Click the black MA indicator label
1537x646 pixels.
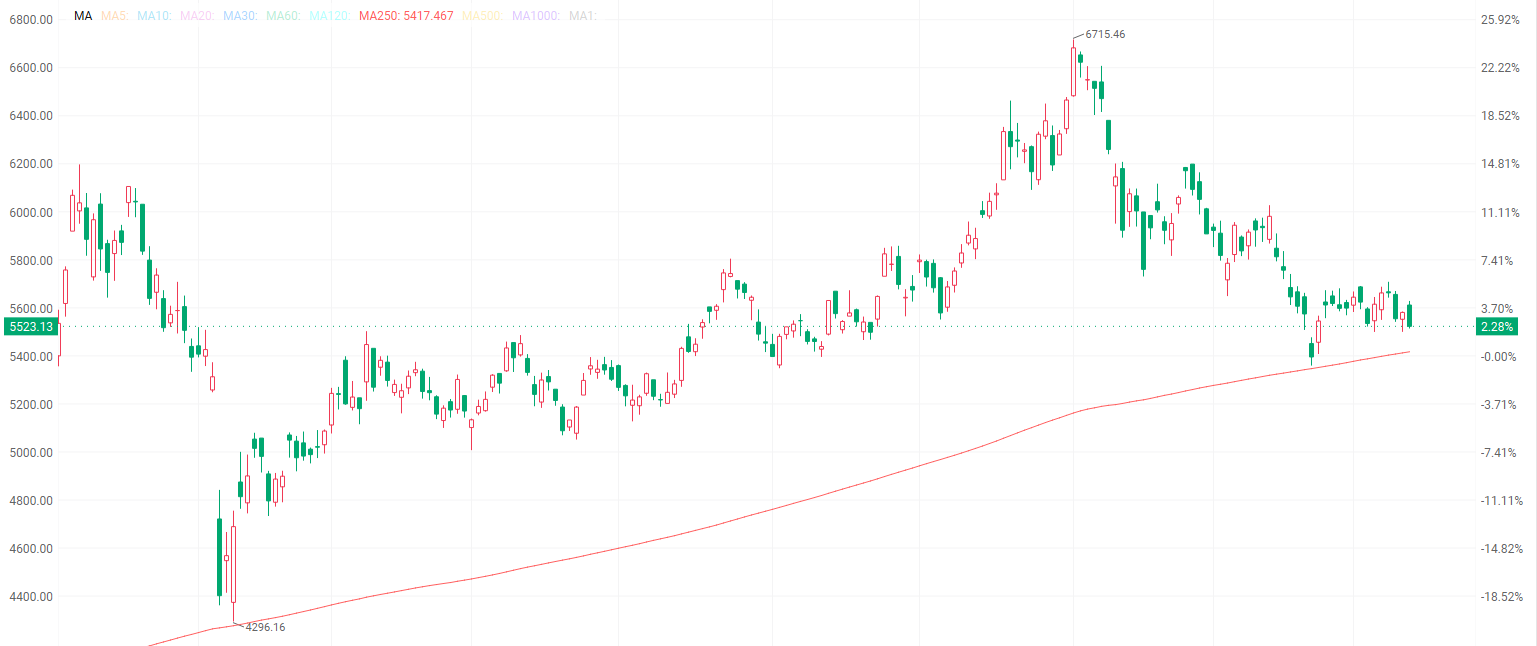(83, 16)
